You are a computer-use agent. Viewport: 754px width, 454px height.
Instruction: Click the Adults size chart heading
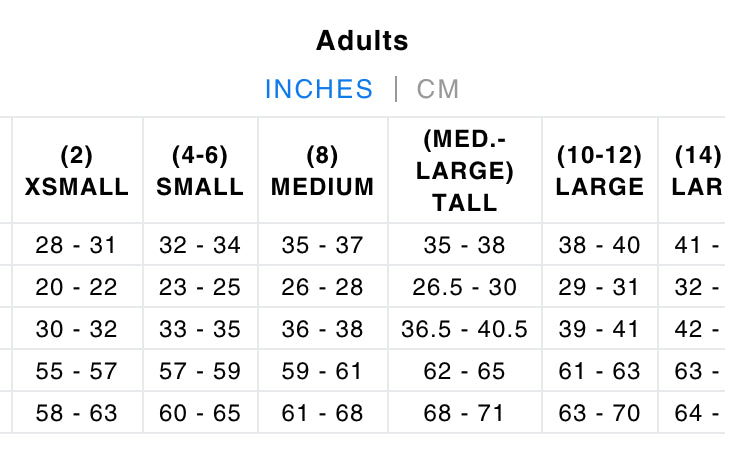coord(362,41)
